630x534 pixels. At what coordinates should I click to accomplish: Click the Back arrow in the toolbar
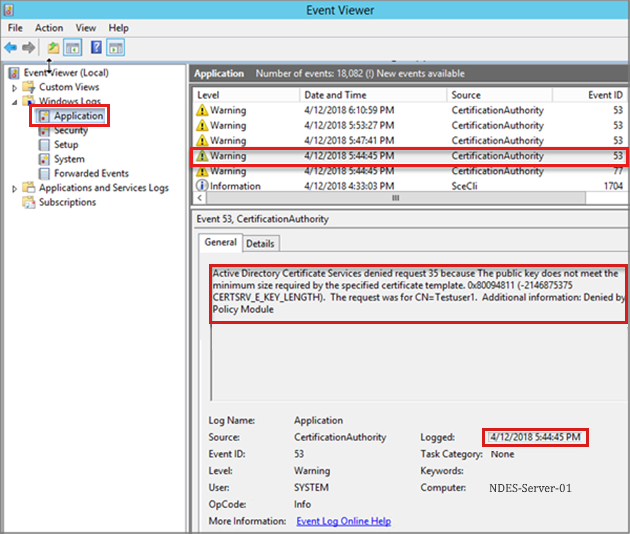click(x=11, y=48)
